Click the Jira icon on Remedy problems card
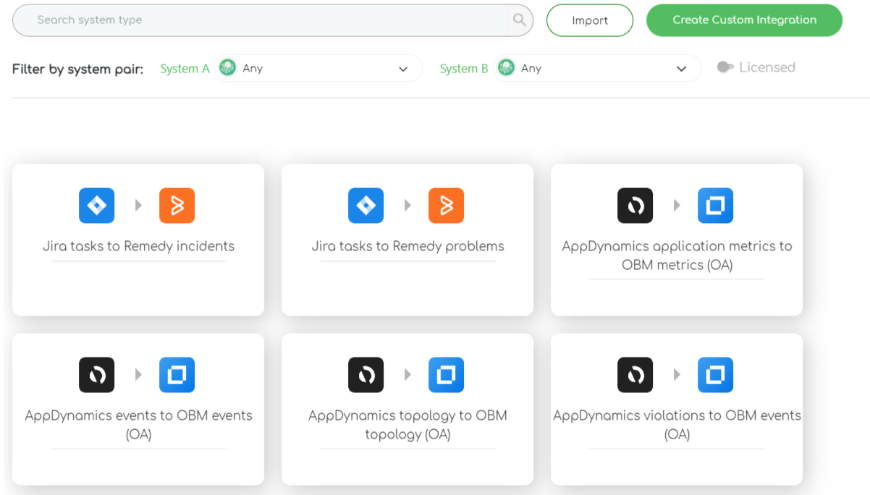This screenshot has height=495, width=870. (x=366, y=205)
